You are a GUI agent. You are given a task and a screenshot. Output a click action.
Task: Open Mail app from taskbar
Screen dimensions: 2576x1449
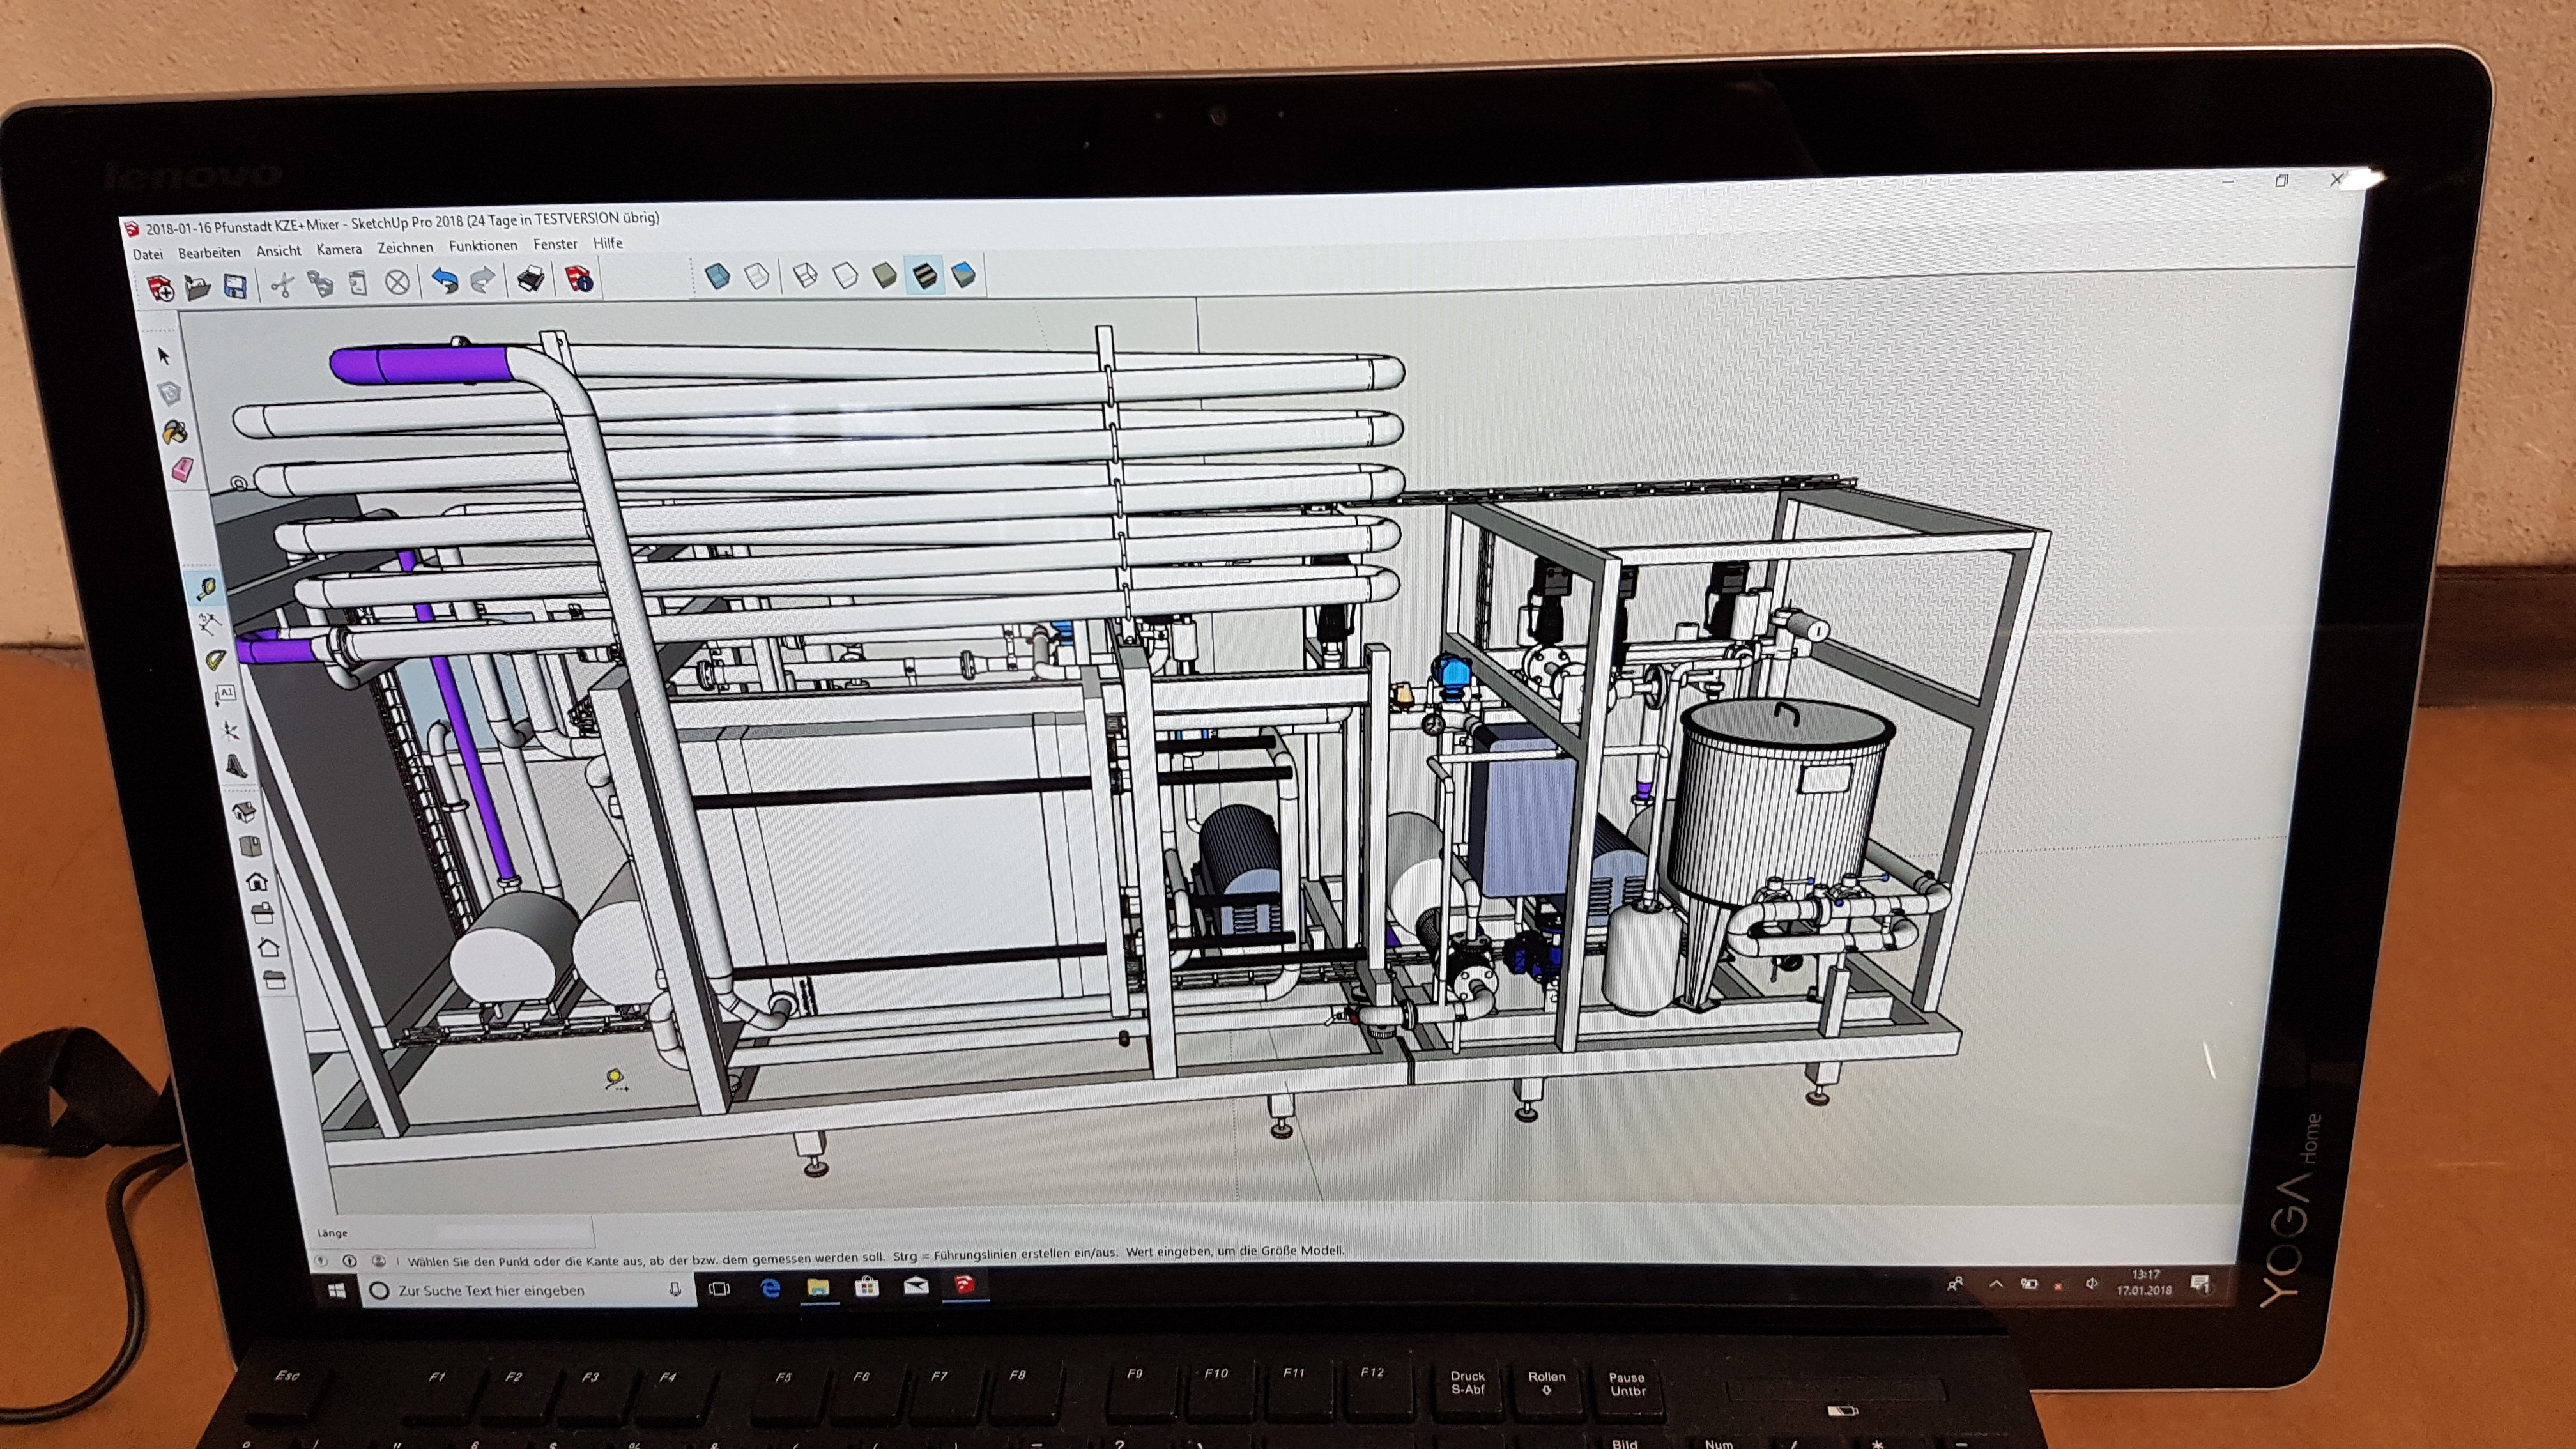(x=916, y=1286)
